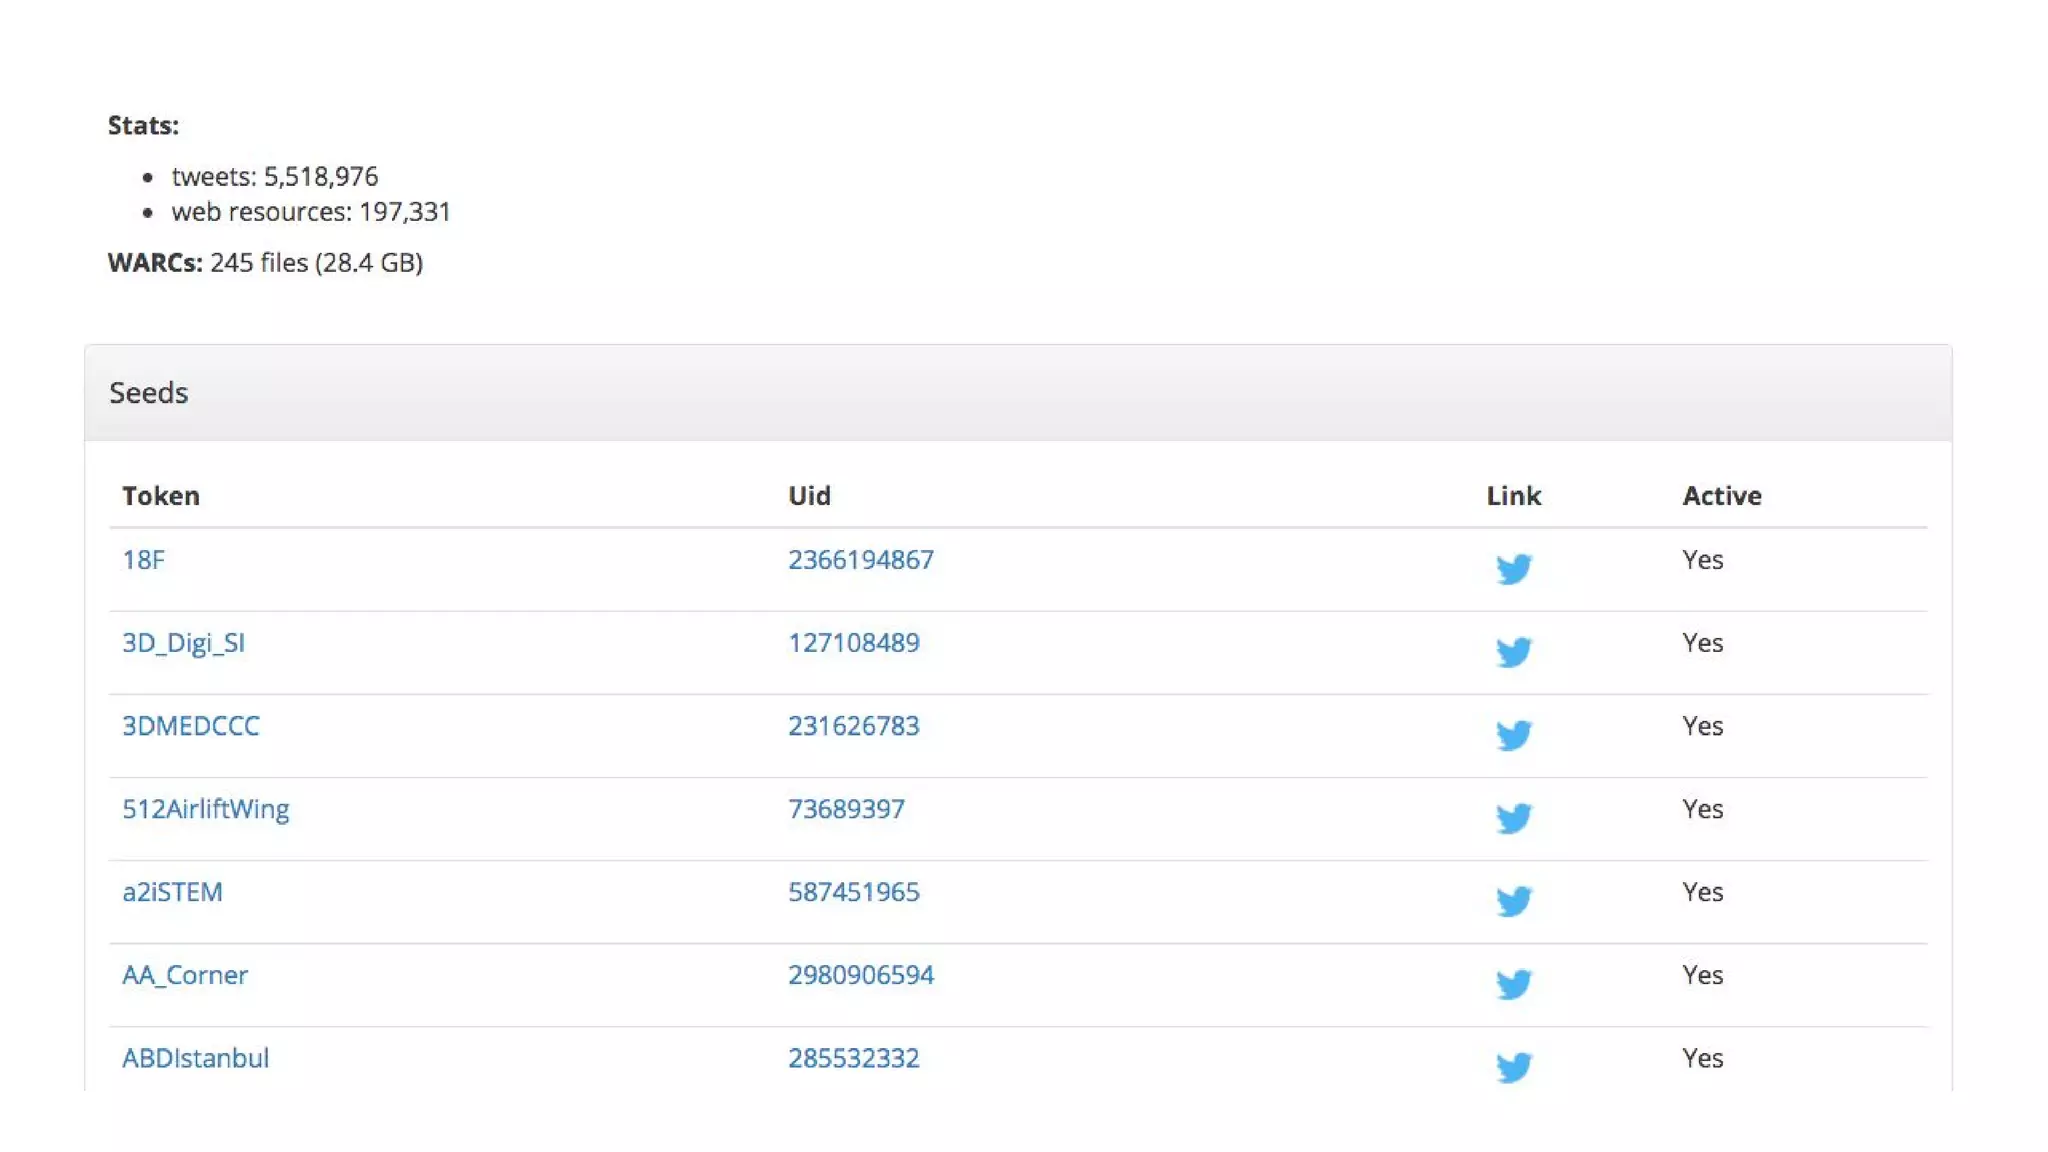
Task: Click the ABDIstanbul token link
Action: (x=195, y=1058)
